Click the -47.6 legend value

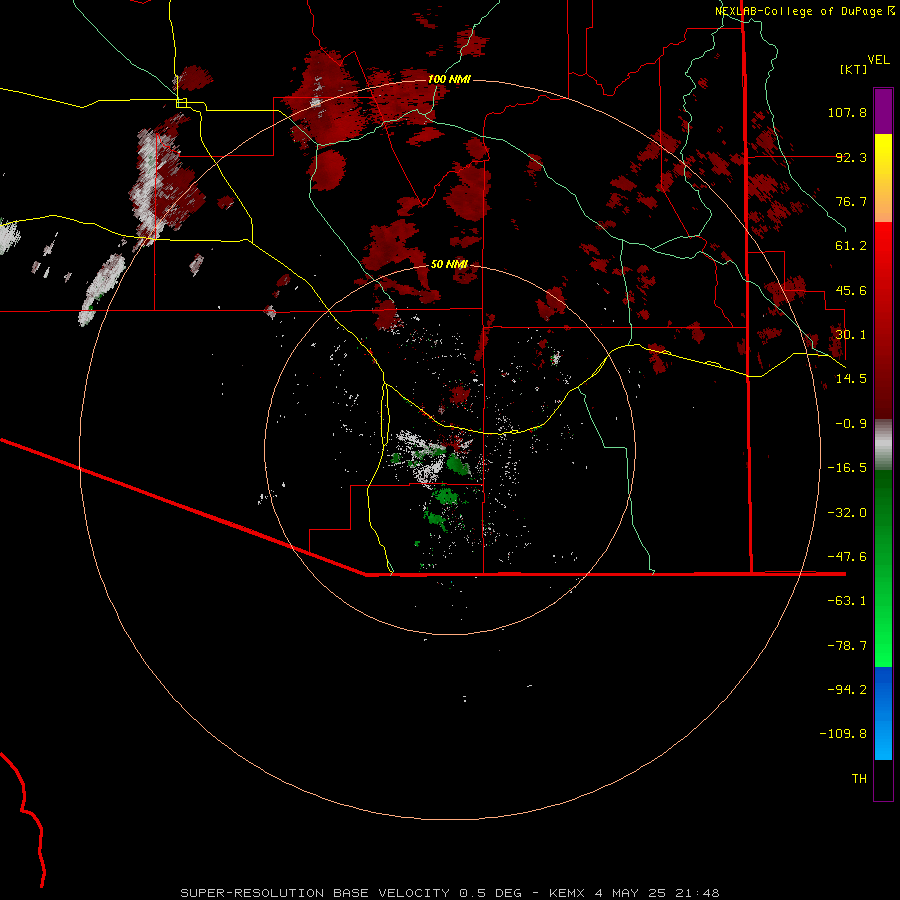[x=847, y=557]
